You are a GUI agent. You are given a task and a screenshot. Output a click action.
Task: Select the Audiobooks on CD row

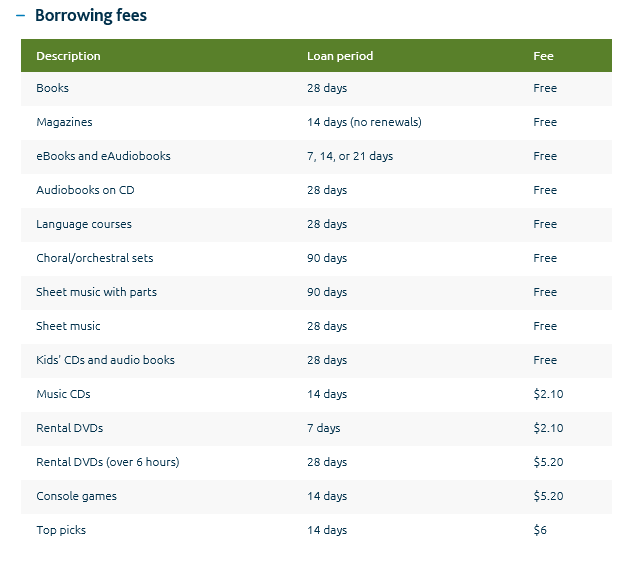85,190
